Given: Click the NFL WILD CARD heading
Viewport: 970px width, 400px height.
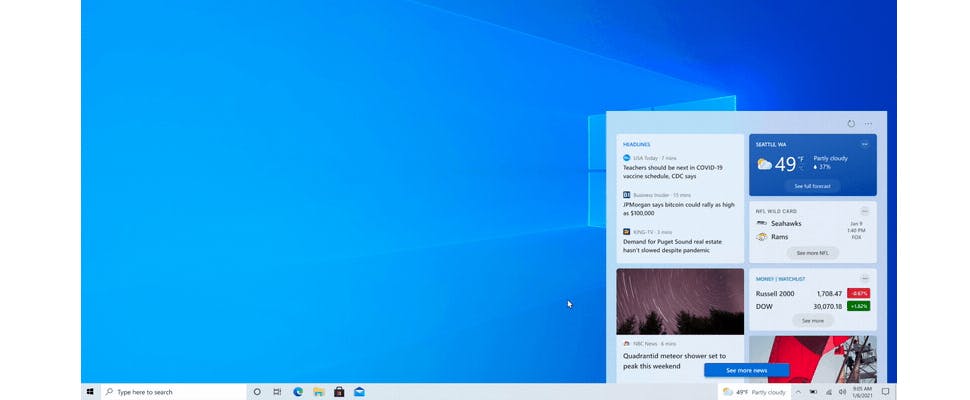Looking at the screenshot, I should point(776,211).
